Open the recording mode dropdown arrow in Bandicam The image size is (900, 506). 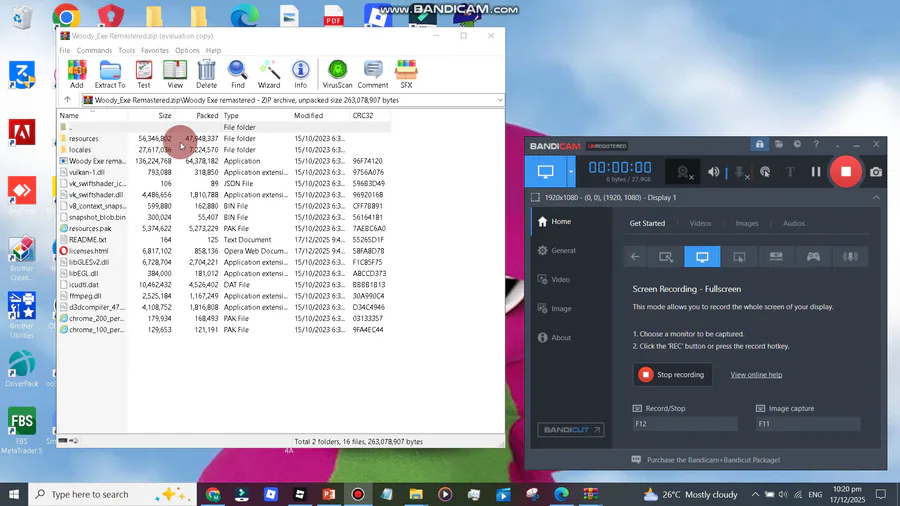(x=571, y=172)
